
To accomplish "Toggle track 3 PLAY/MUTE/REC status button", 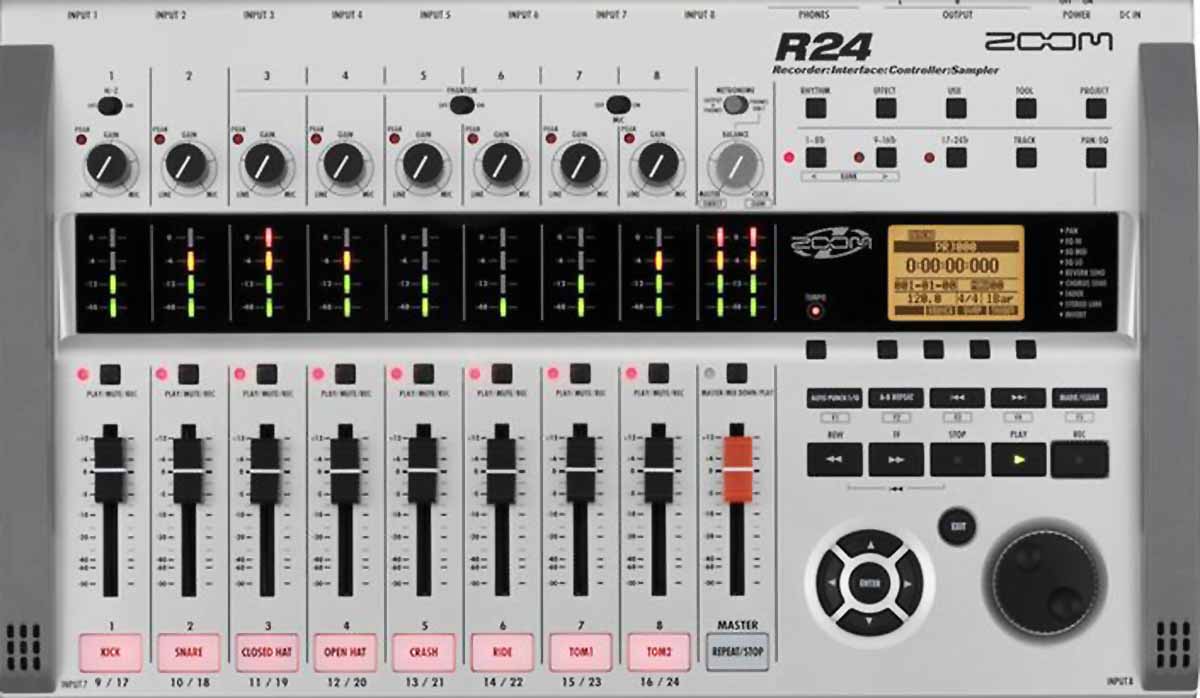I will (267, 374).
